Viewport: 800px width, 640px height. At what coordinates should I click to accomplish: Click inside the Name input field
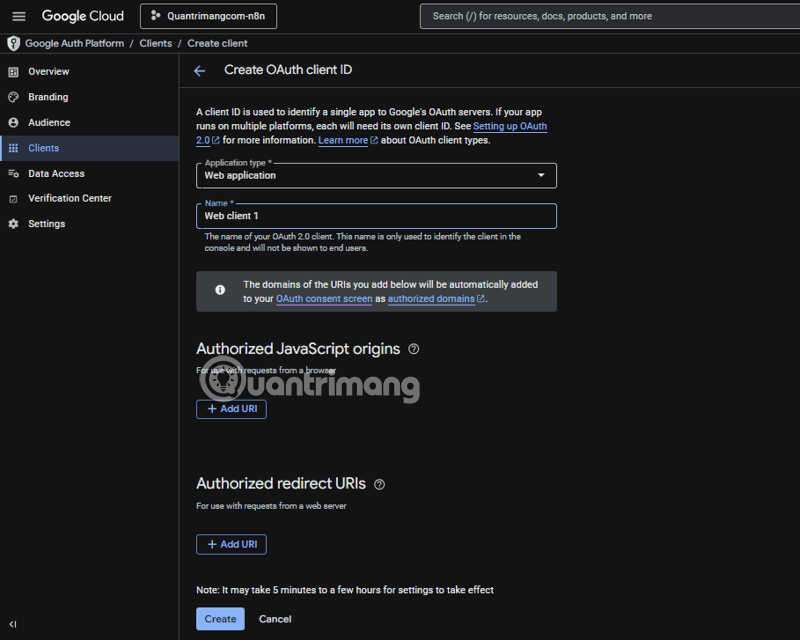pyautogui.click(x=376, y=215)
